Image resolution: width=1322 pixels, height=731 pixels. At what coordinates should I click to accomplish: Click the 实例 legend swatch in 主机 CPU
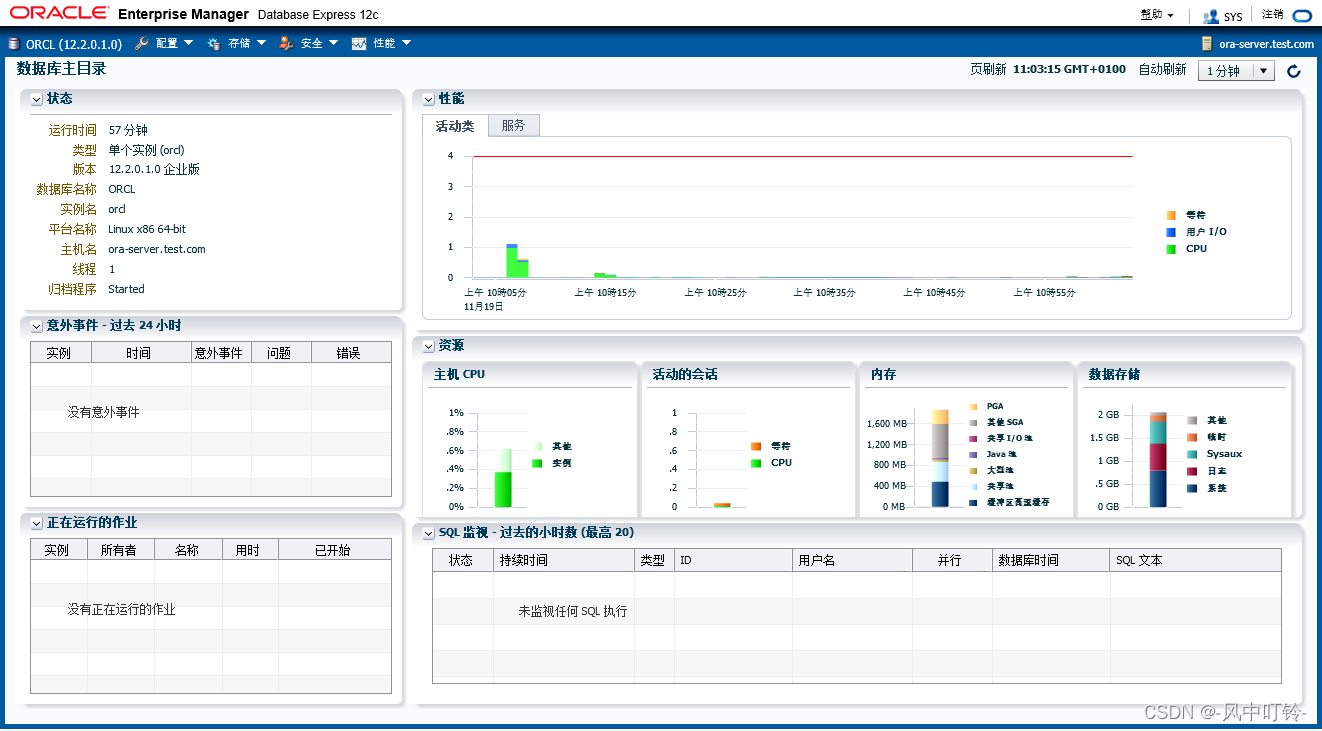(x=537, y=463)
